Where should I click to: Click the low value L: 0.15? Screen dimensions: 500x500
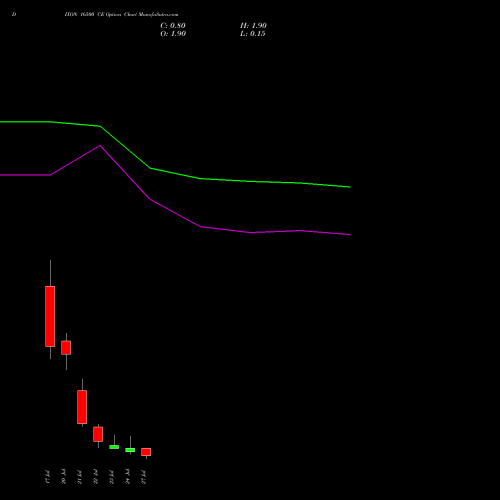[253, 34]
